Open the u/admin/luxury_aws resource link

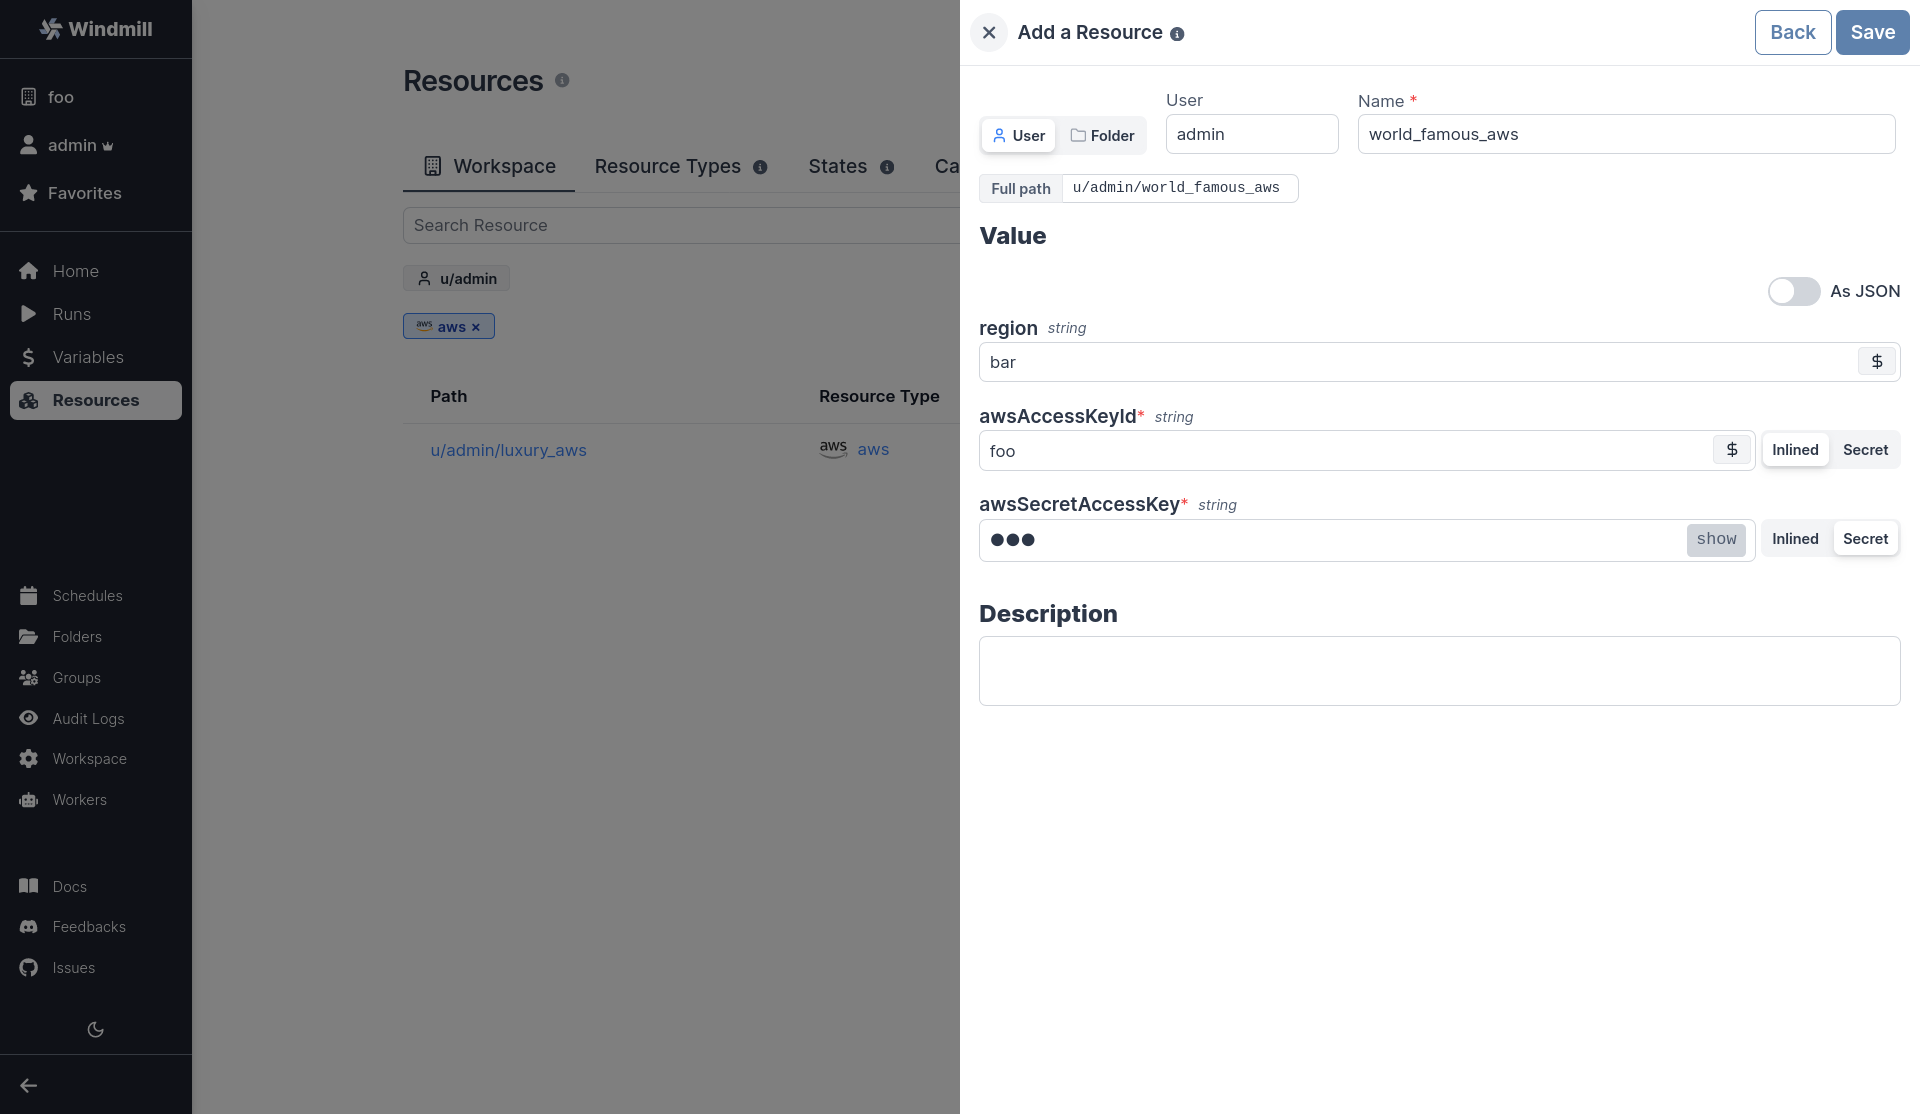[x=509, y=450]
